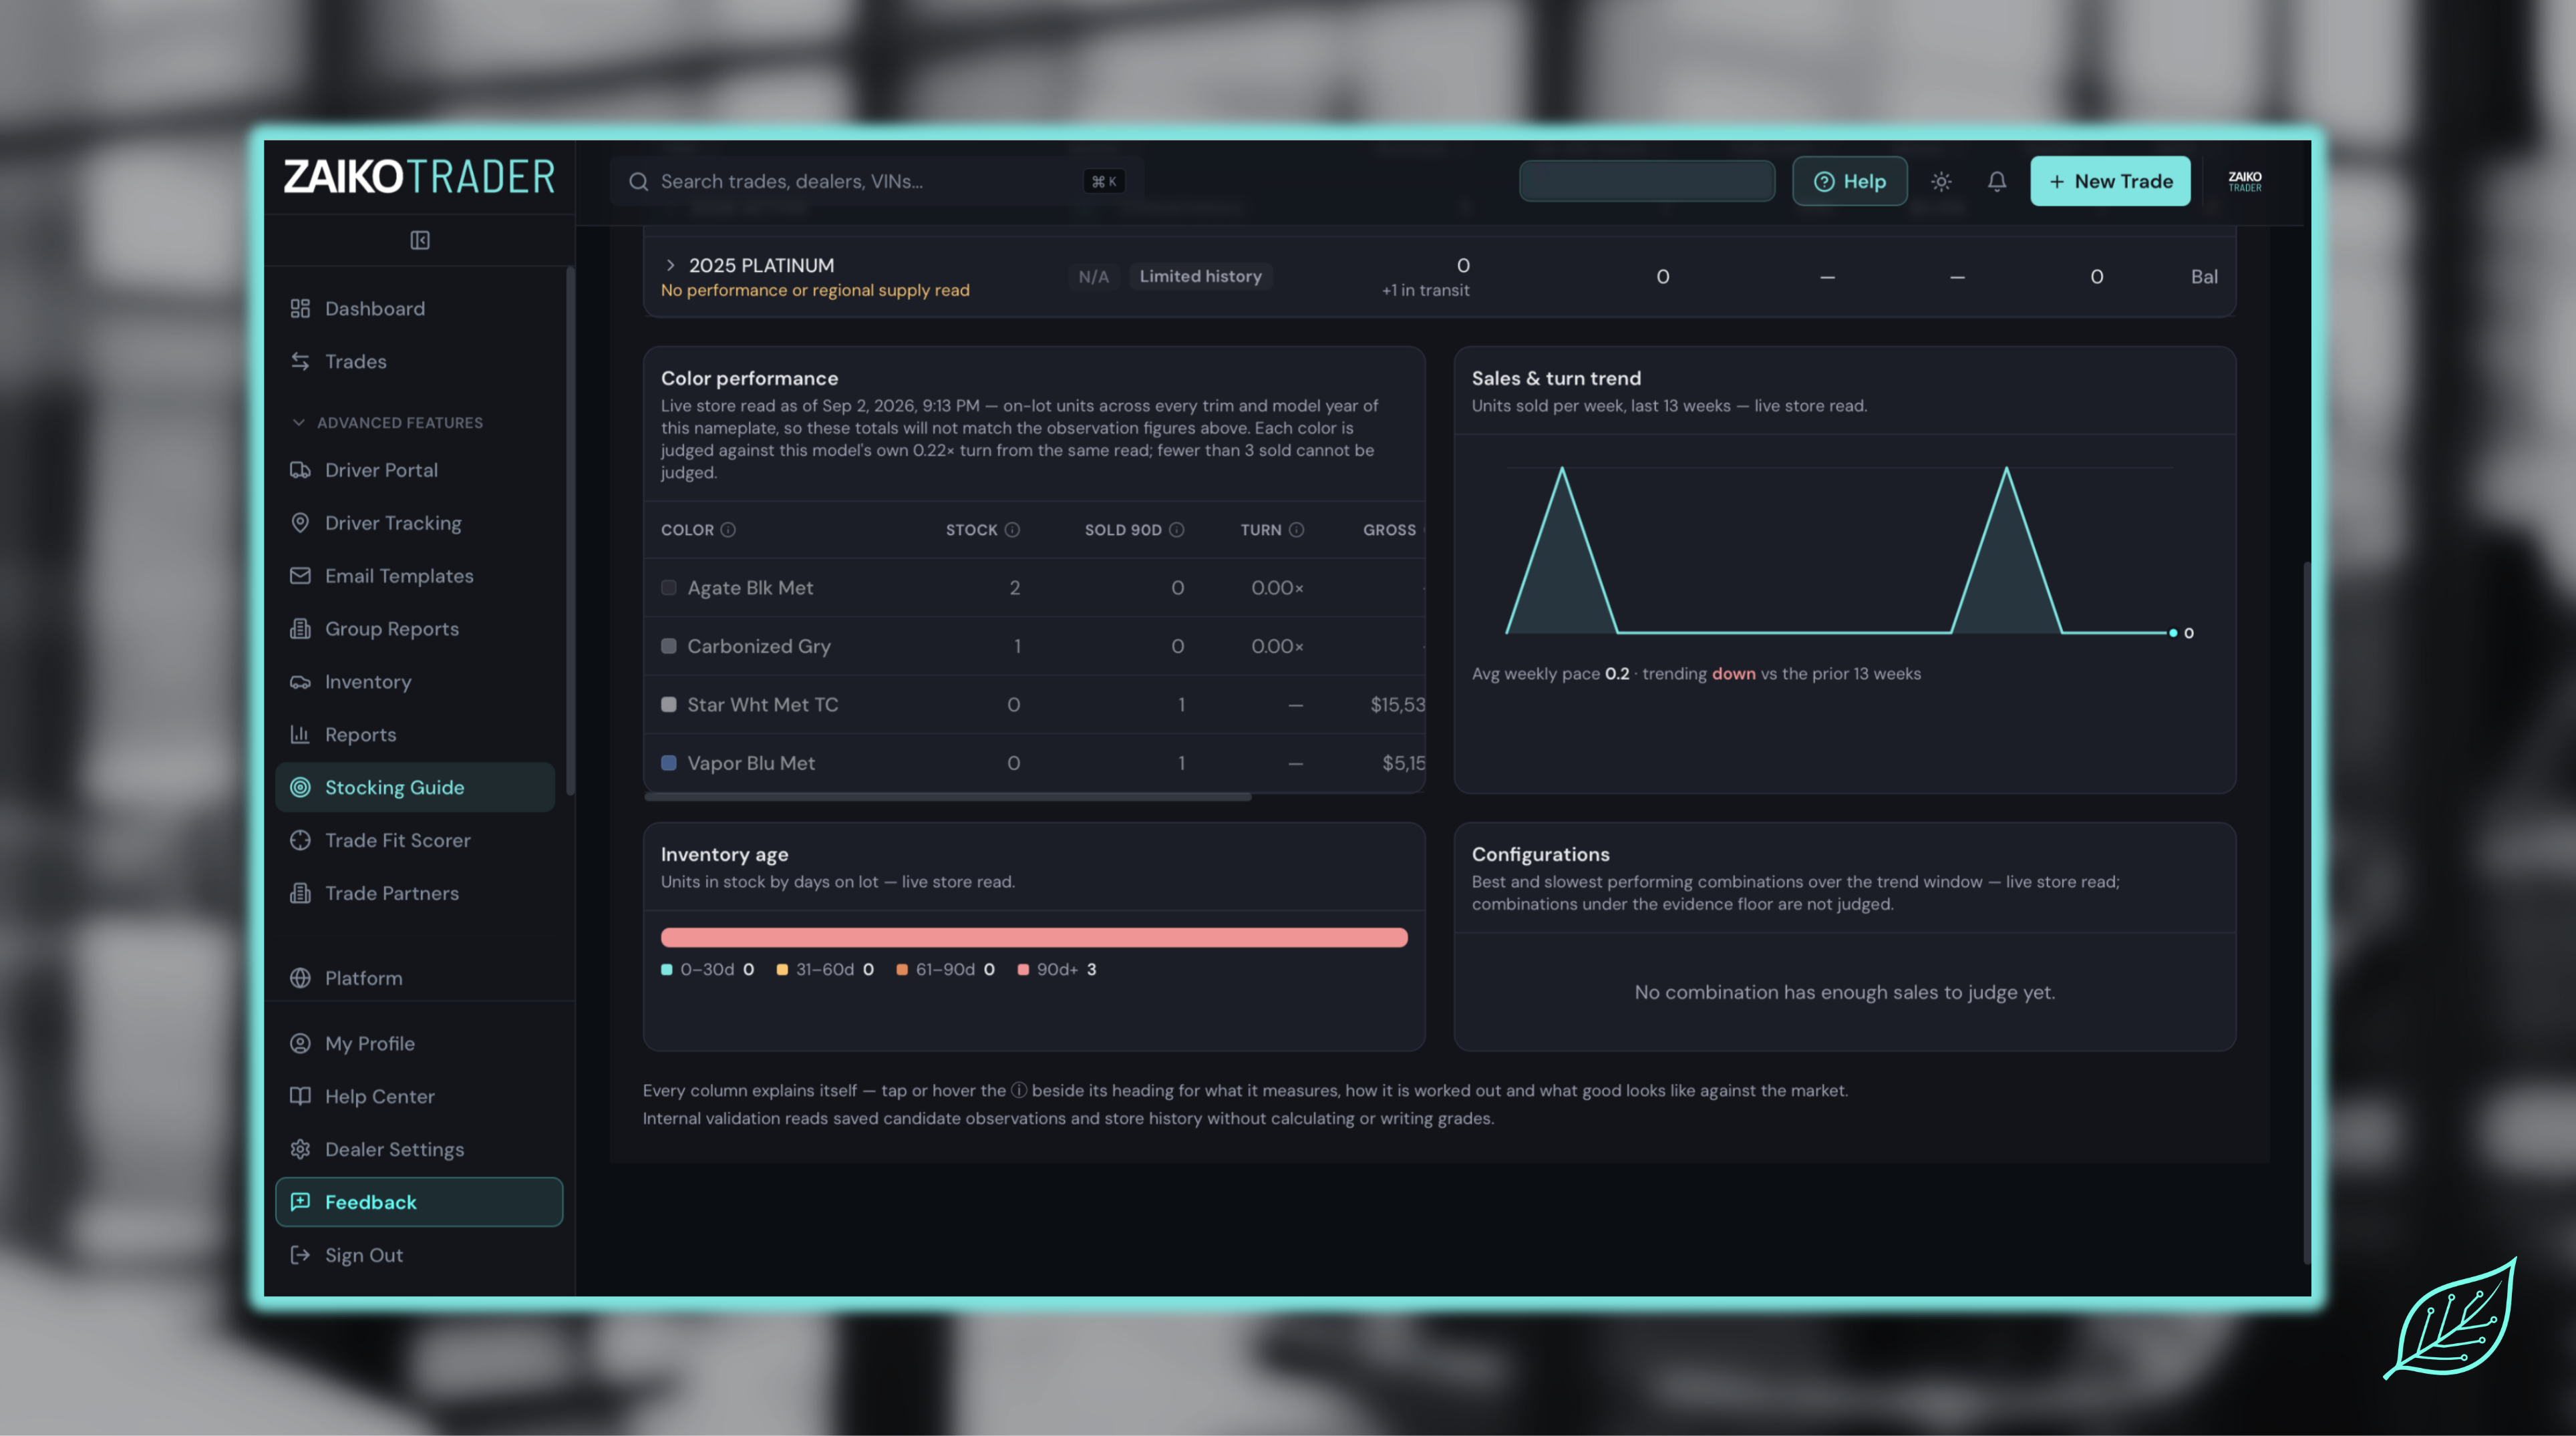Viewport: 2576px width, 1436px height.
Task: Open the Driver Portal page
Action: click(415, 470)
